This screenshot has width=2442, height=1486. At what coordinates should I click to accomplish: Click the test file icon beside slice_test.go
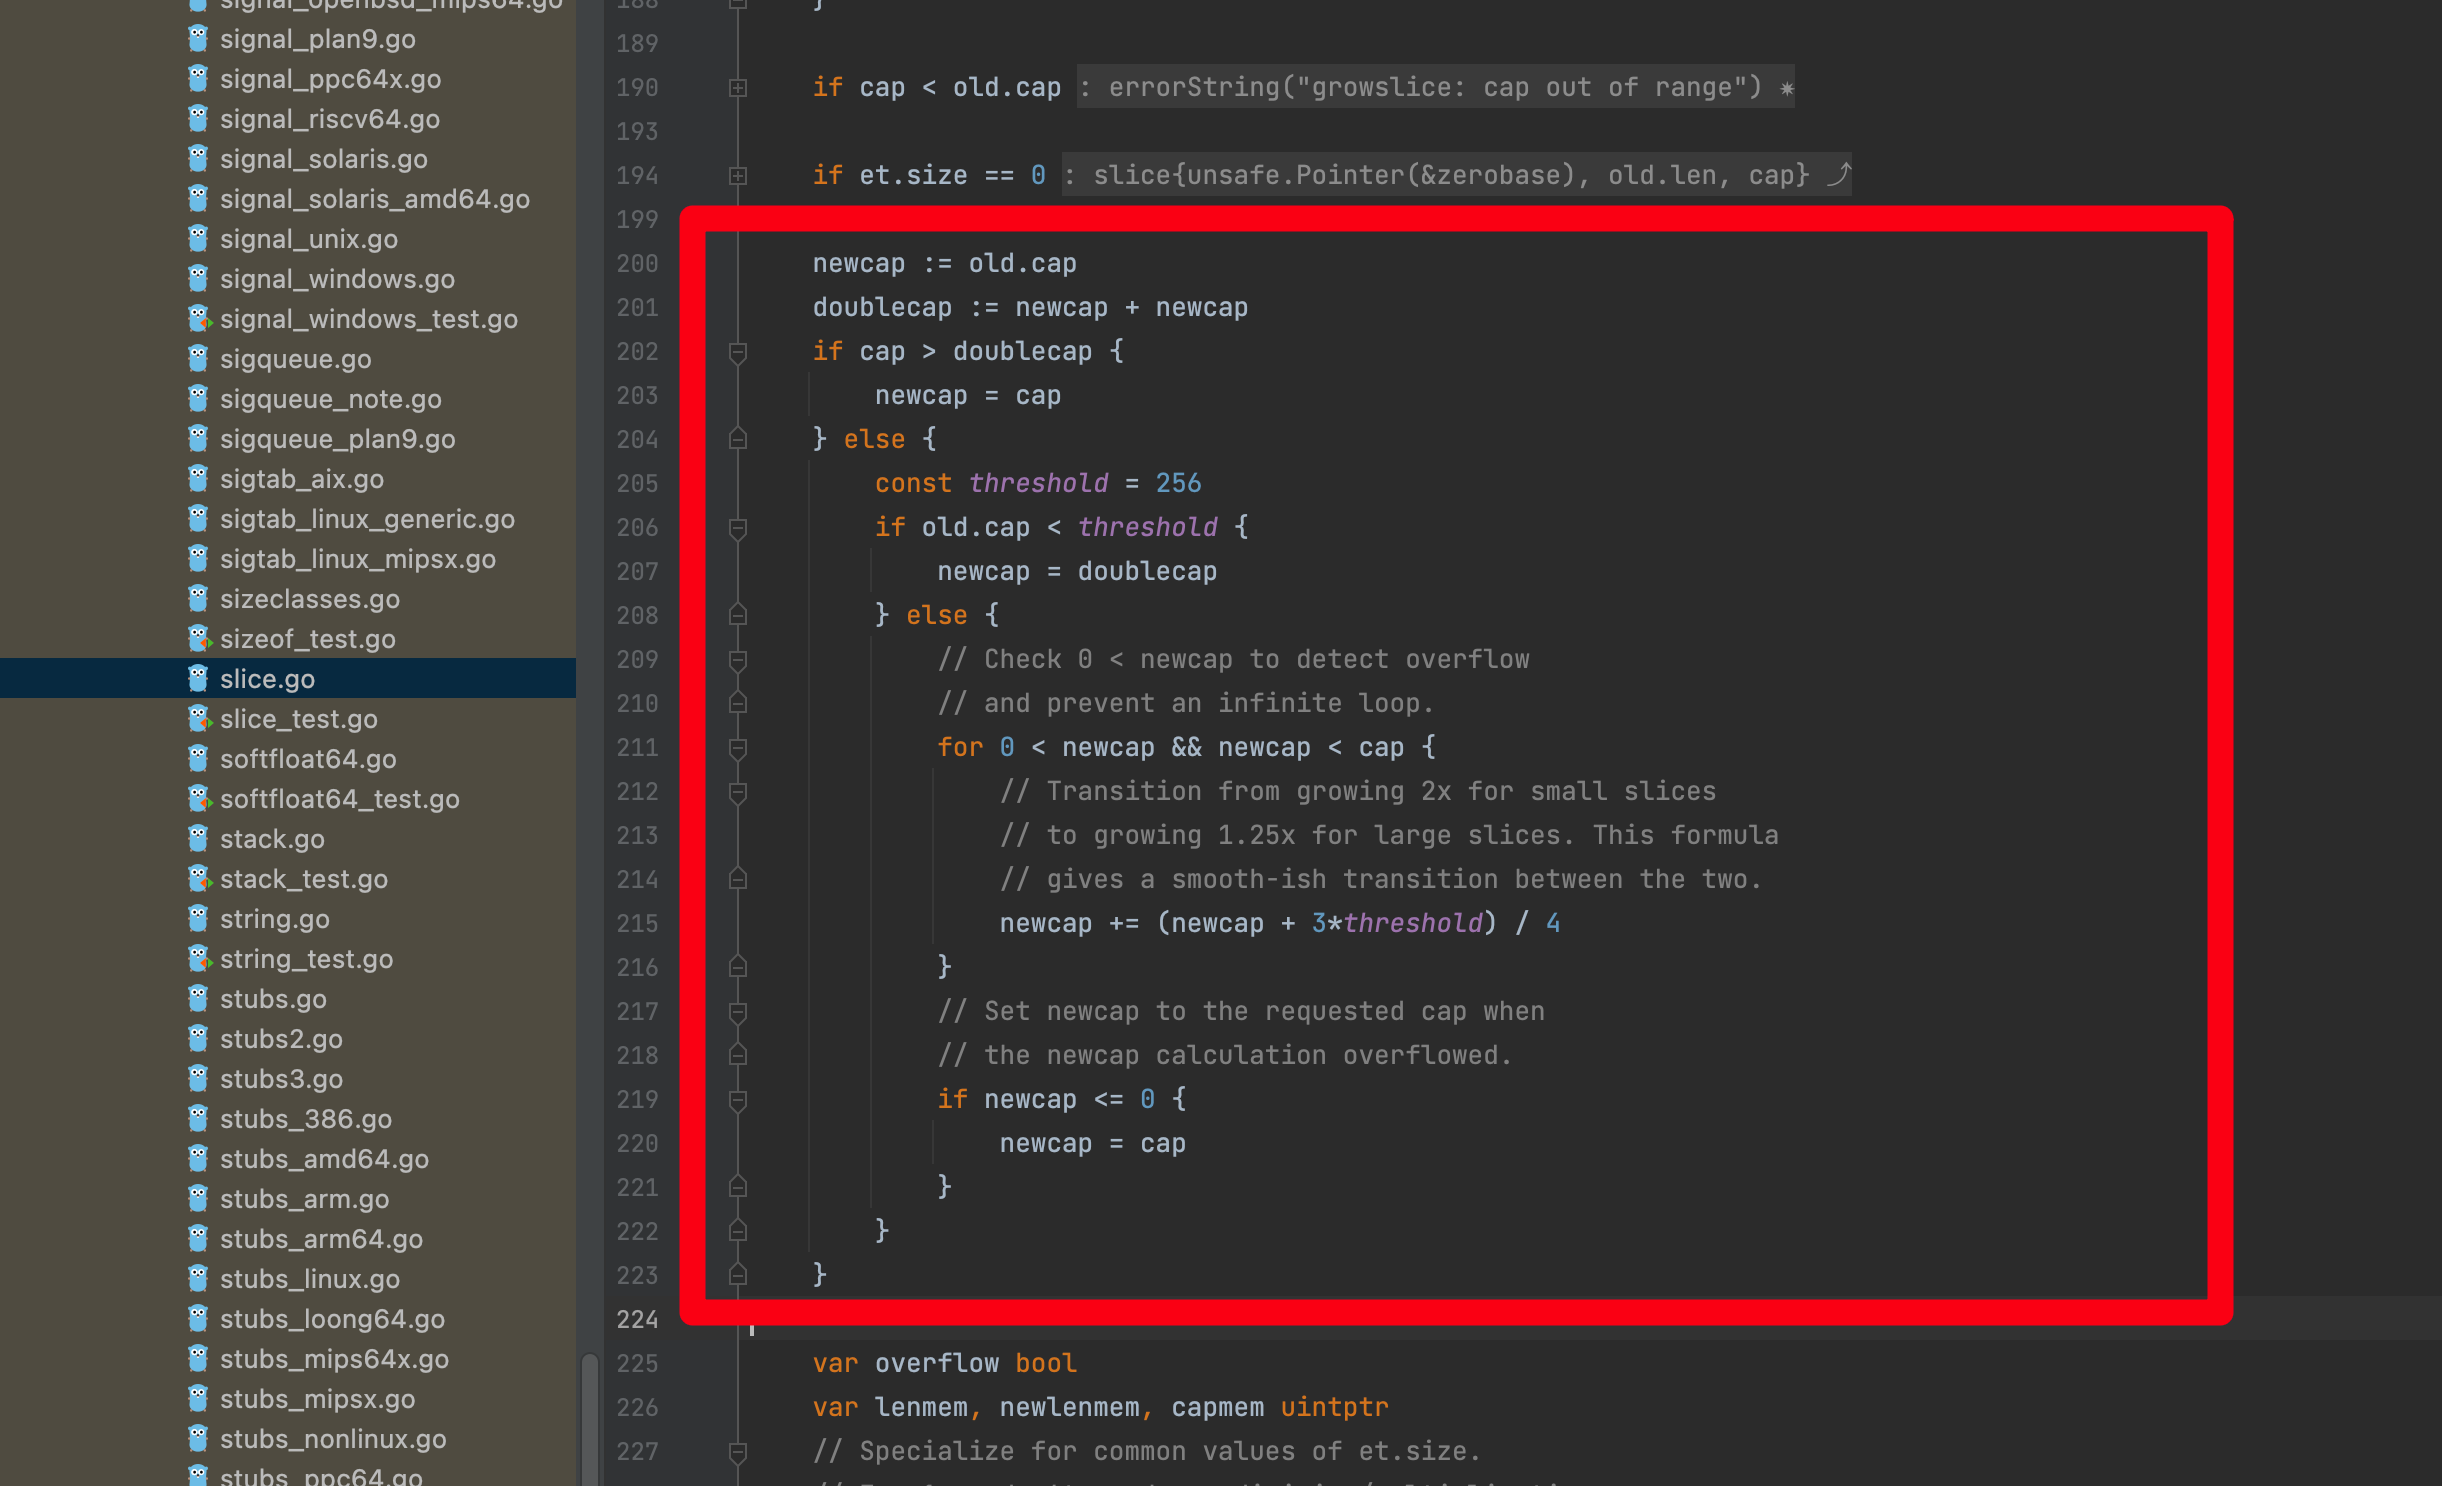(198, 718)
